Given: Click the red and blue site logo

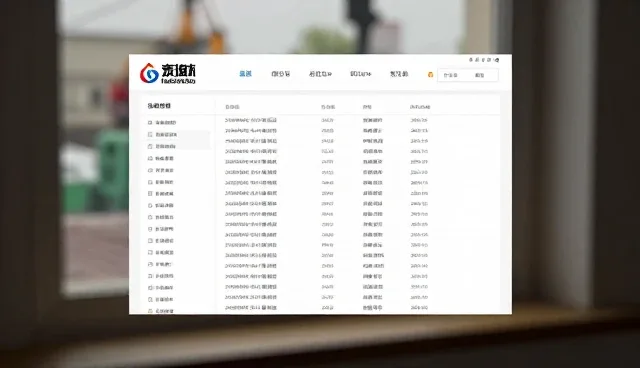Looking at the screenshot, I should point(149,73).
